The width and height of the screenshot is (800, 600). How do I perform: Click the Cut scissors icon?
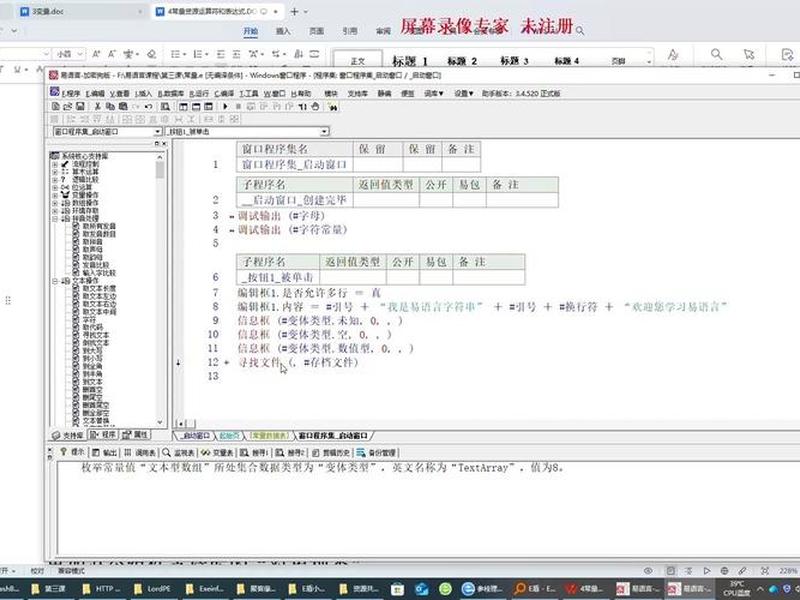[97, 107]
